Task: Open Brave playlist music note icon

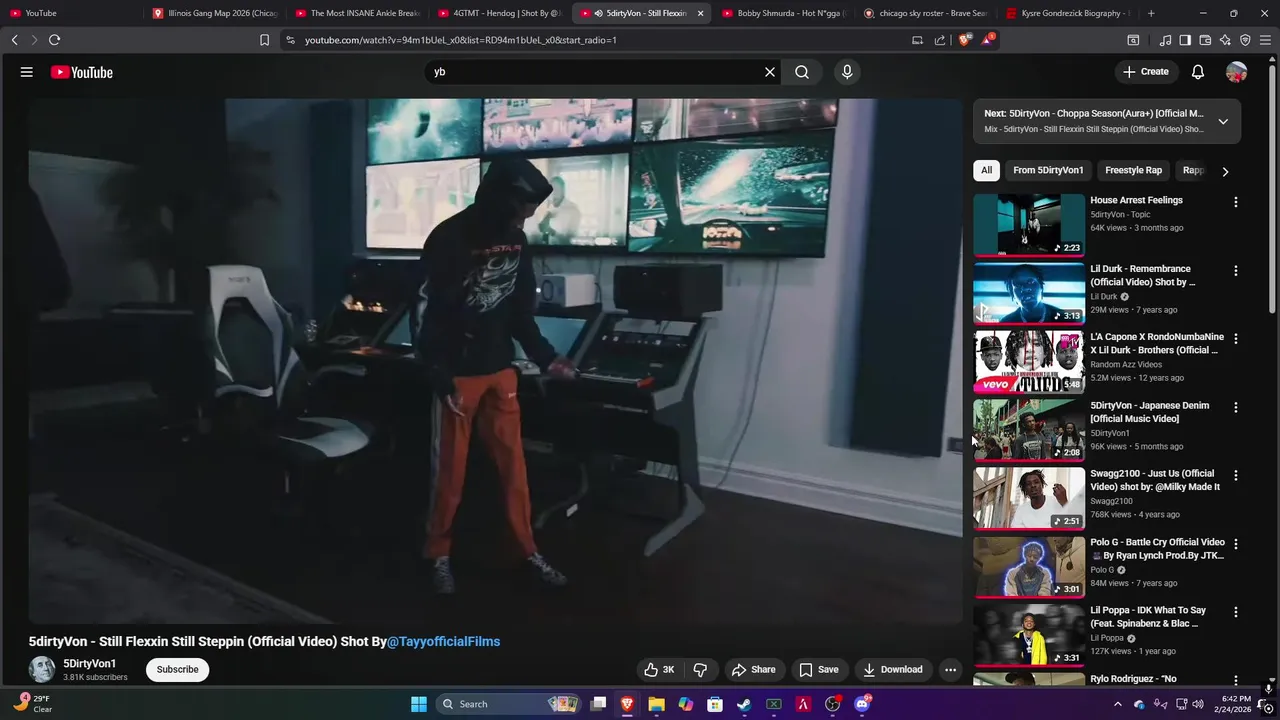Action: 1165,40
